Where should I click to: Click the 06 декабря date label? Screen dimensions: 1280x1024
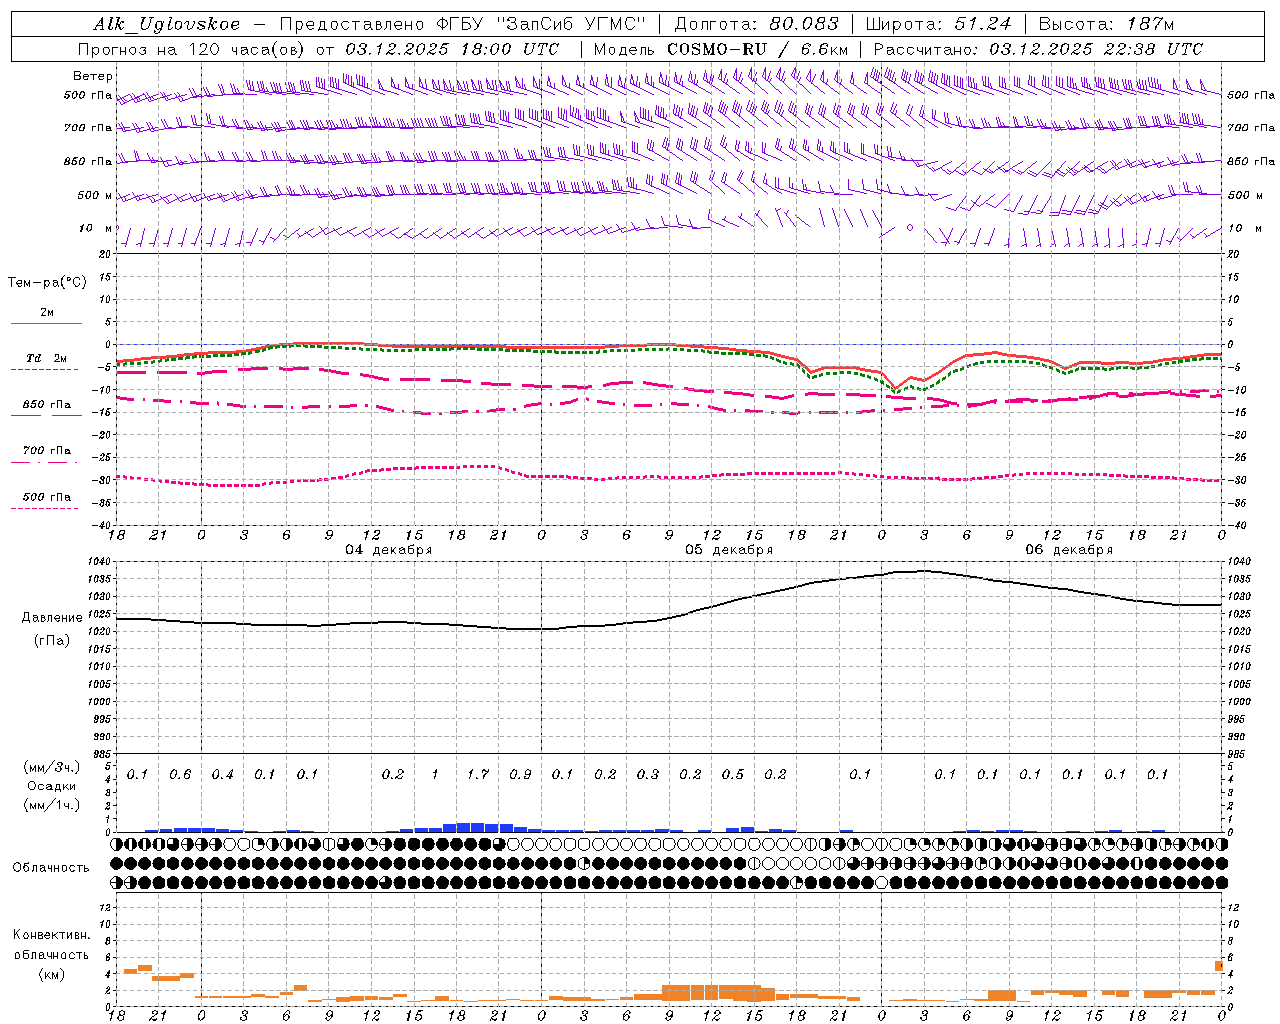coord(1068,550)
